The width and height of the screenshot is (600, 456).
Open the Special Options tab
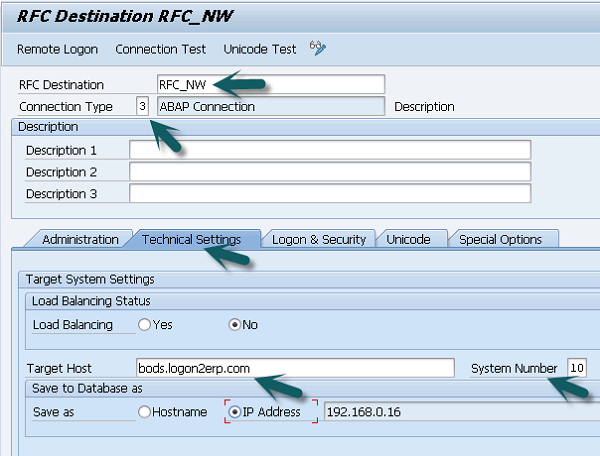[500, 239]
